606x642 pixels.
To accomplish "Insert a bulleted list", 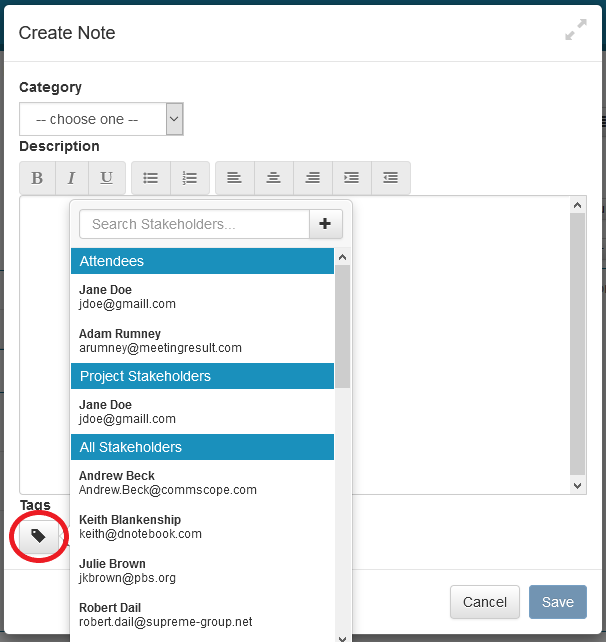I will coord(151,178).
